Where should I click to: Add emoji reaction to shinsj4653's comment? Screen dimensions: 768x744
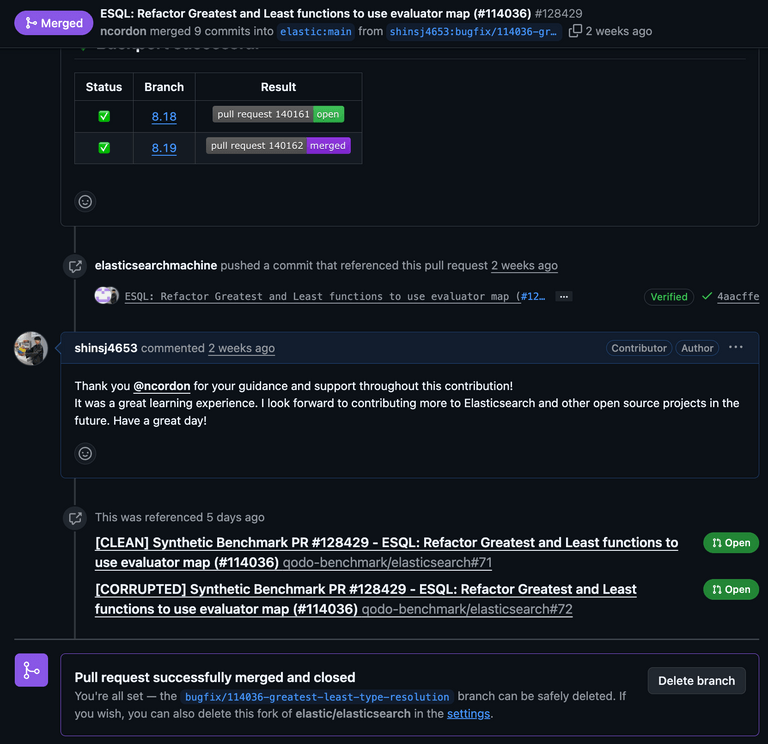pyautogui.click(x=85, y=453)
